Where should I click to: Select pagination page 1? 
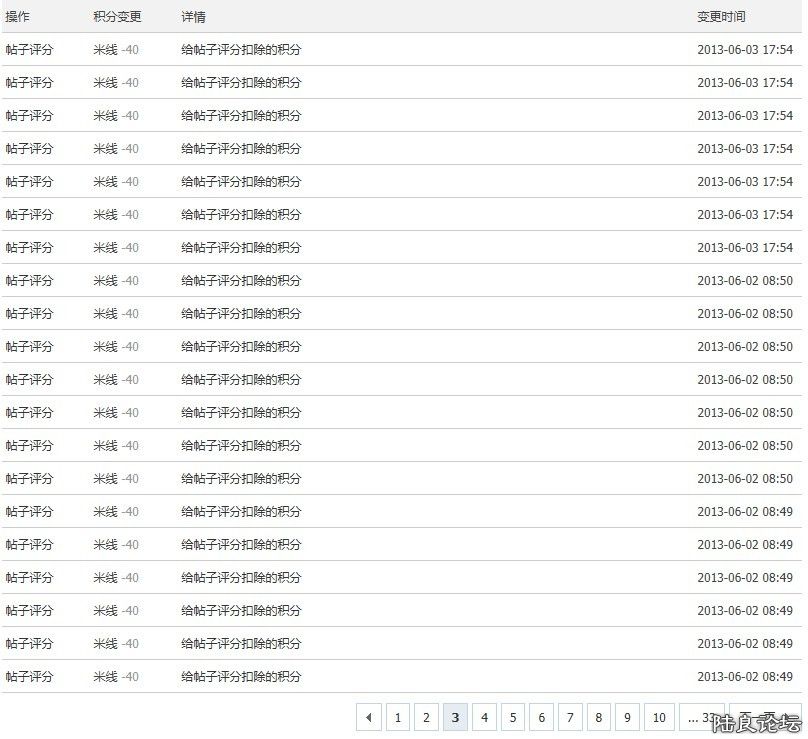(398, 717)
